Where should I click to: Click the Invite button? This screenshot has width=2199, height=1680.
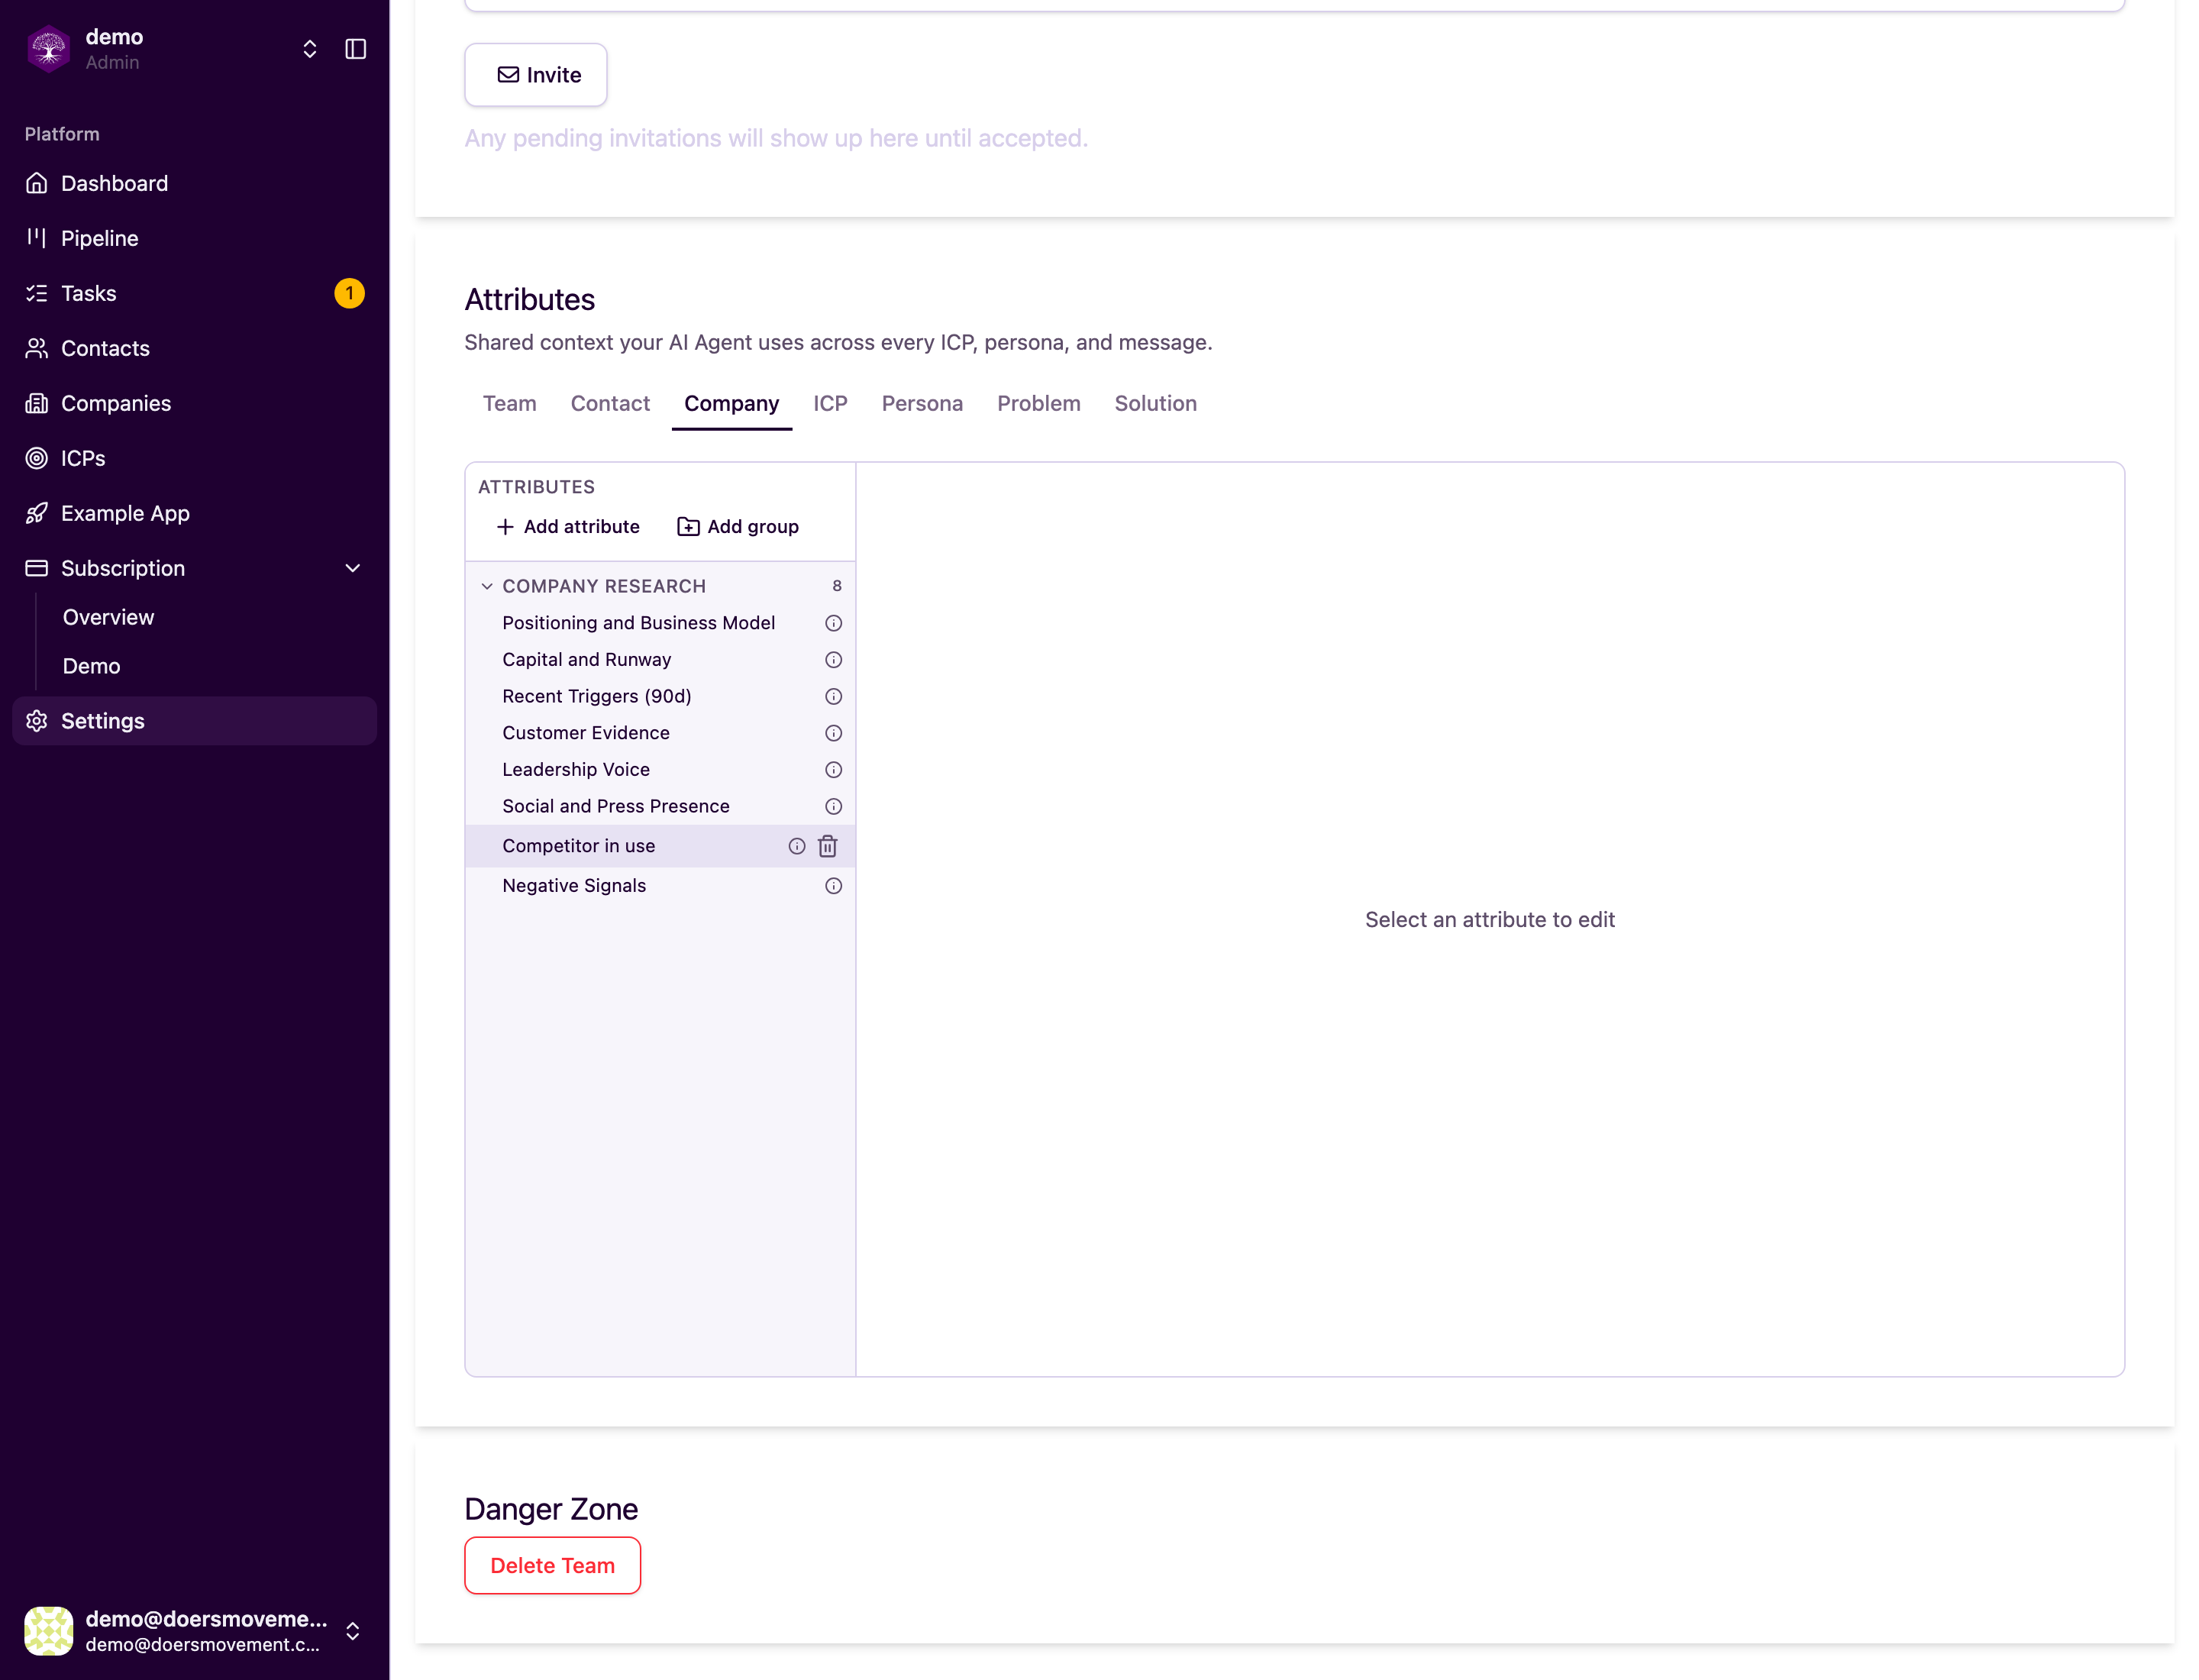tap(535, 75)
